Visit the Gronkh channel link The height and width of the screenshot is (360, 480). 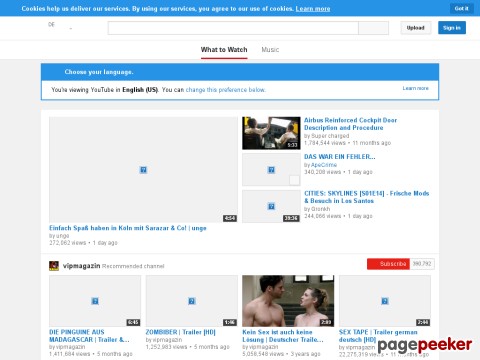[x=320, y=209]
